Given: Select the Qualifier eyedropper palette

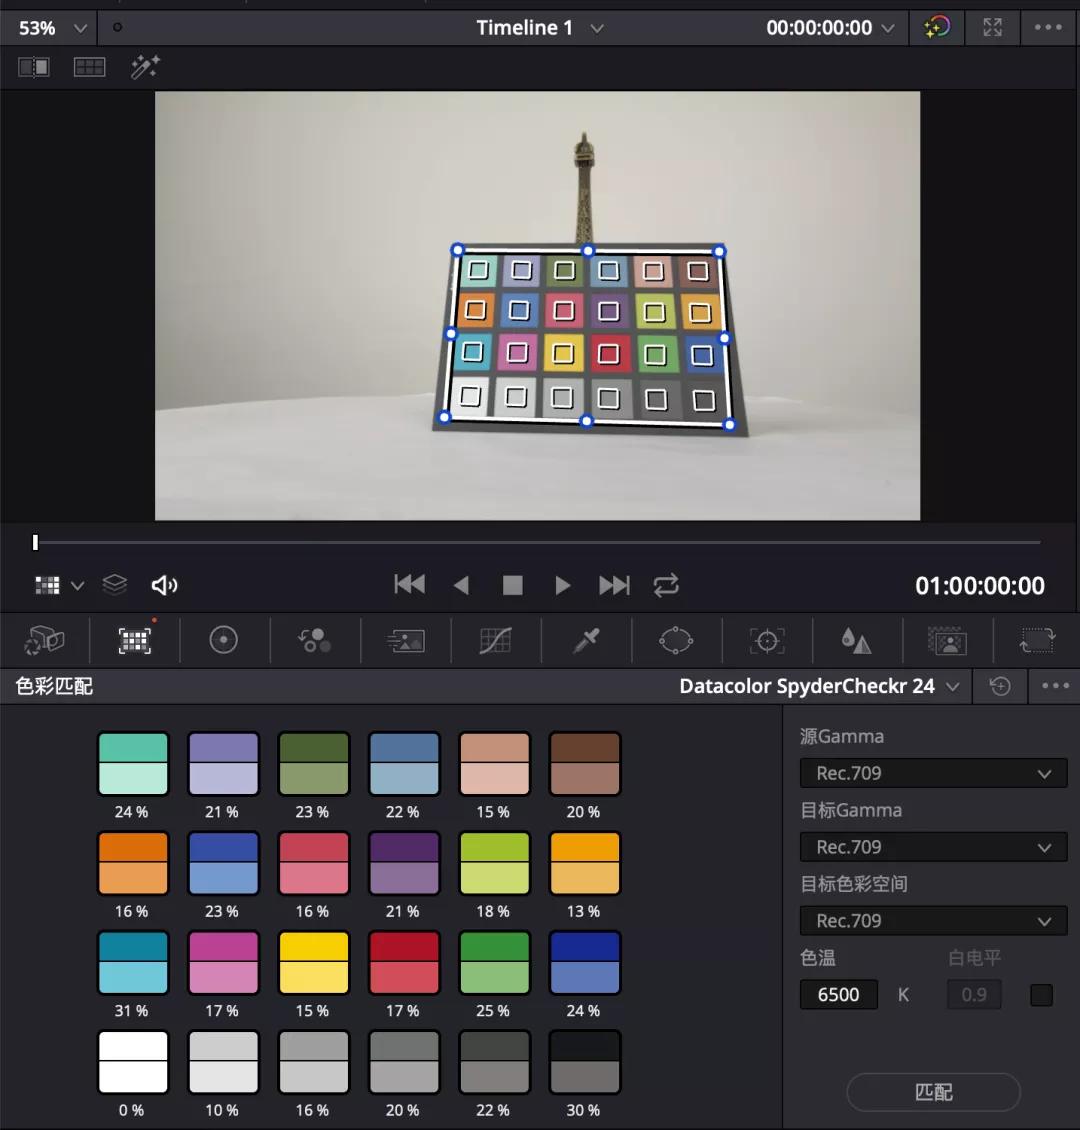Looking at the screenshot, I should click(586, 641).
